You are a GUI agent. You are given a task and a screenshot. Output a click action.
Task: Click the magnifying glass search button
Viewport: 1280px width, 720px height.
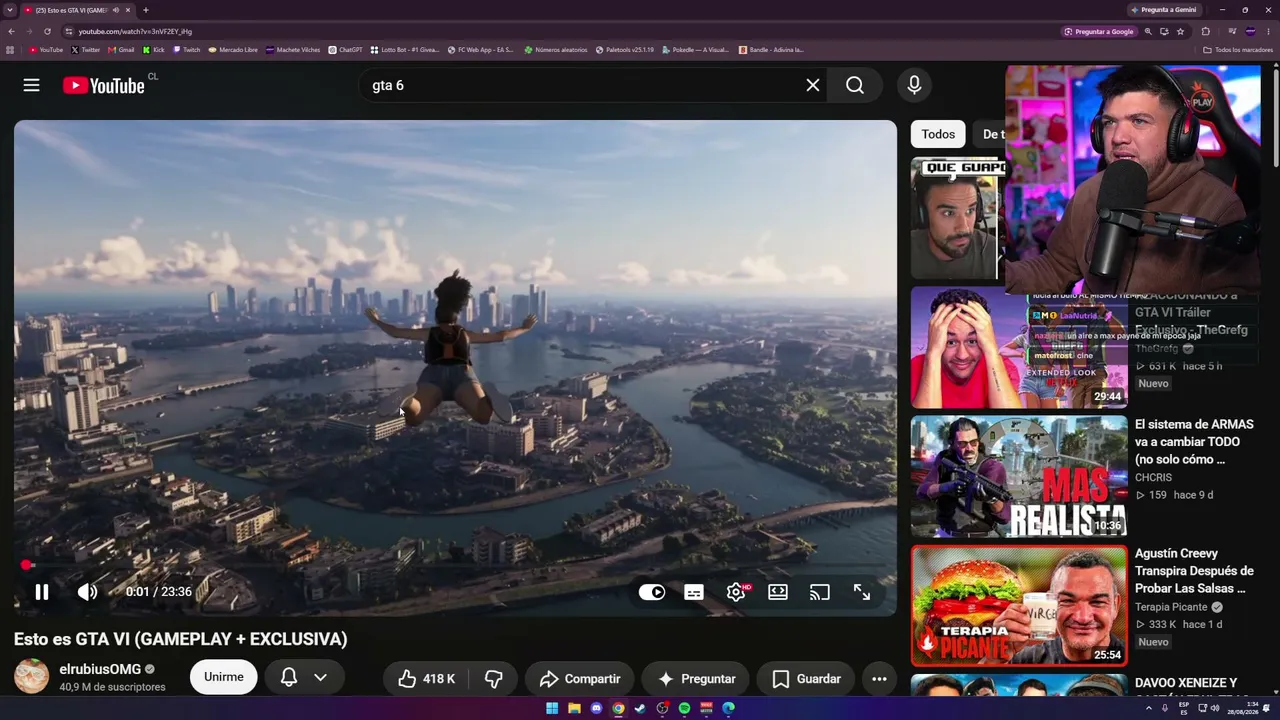point(855,85)
